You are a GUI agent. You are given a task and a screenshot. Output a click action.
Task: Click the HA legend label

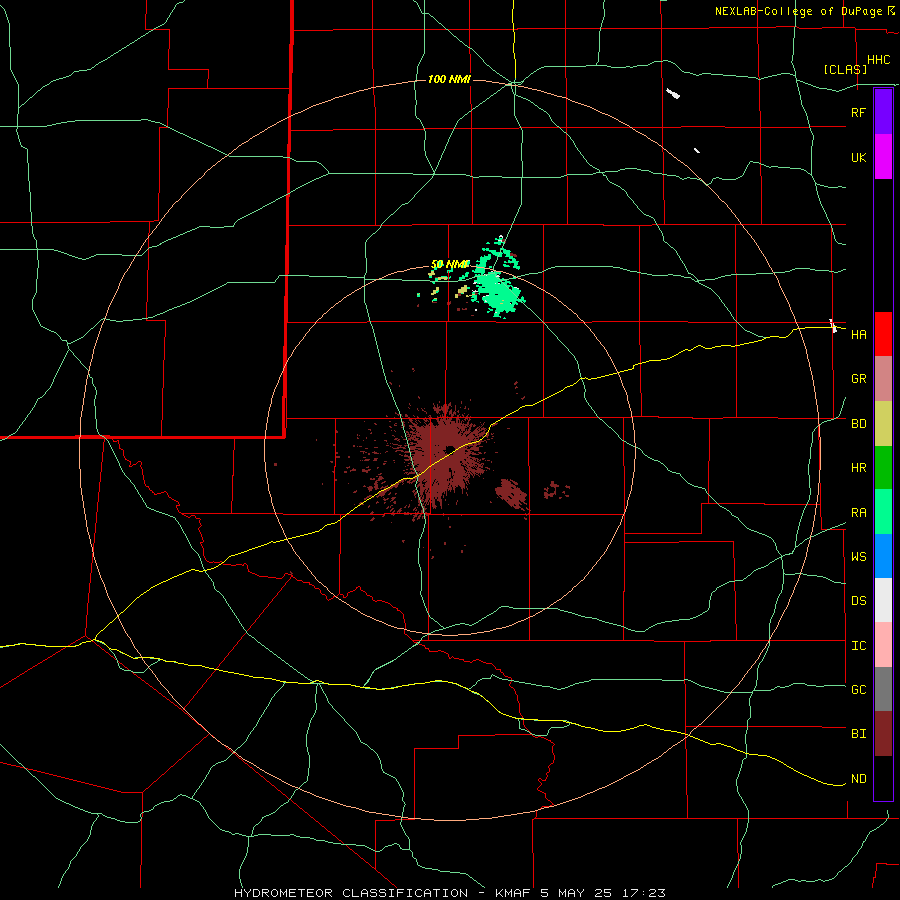[858, 334]
